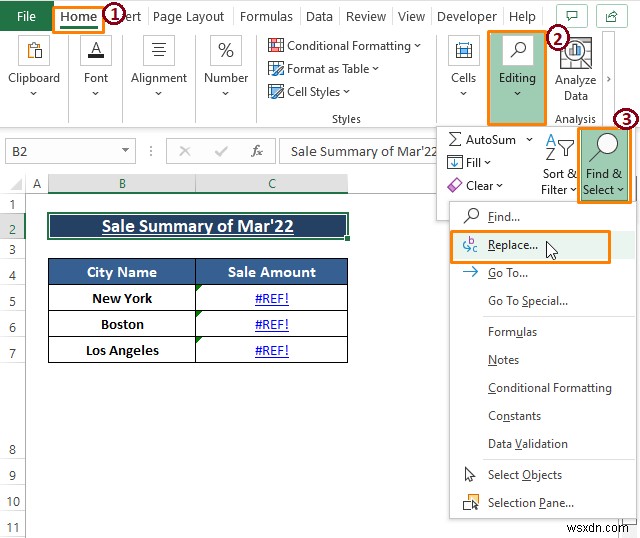Viewport: 640px width, 538px height.
Task: Click the Font group icon
Action: point(96,51)
